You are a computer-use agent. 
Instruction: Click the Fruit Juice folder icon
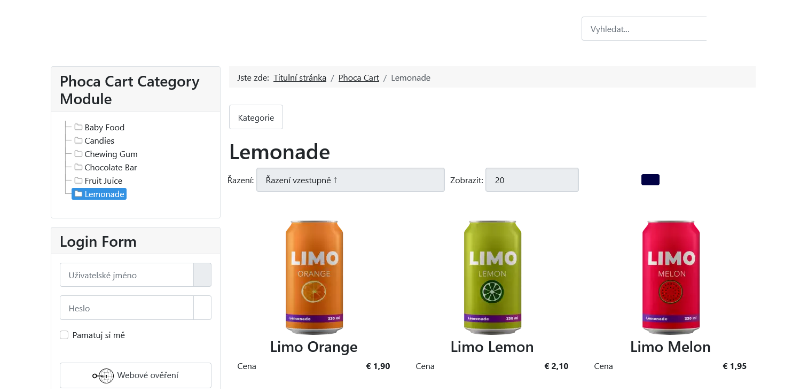[78, 180]
